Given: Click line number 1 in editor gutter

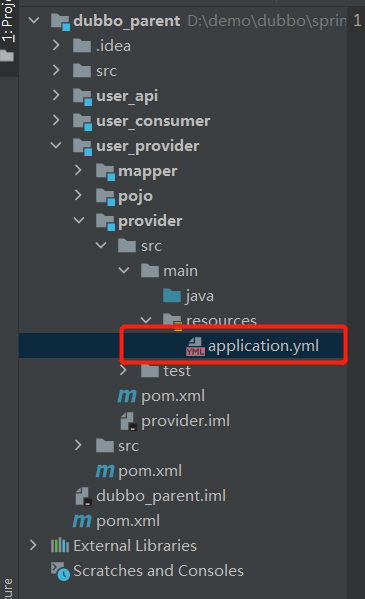Looking at the screenshot, I should coord(357,20).
